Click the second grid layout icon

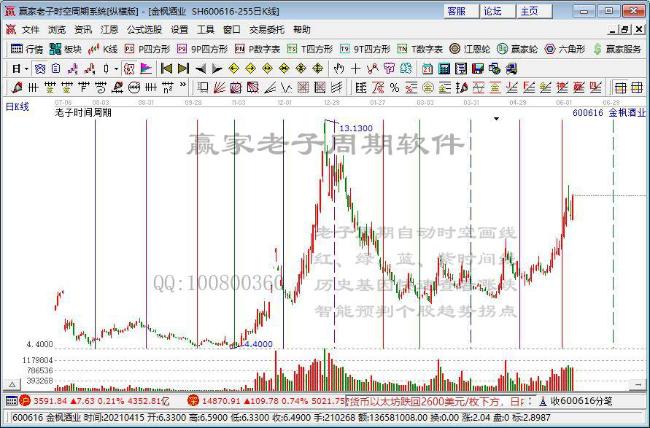[636, 88]
